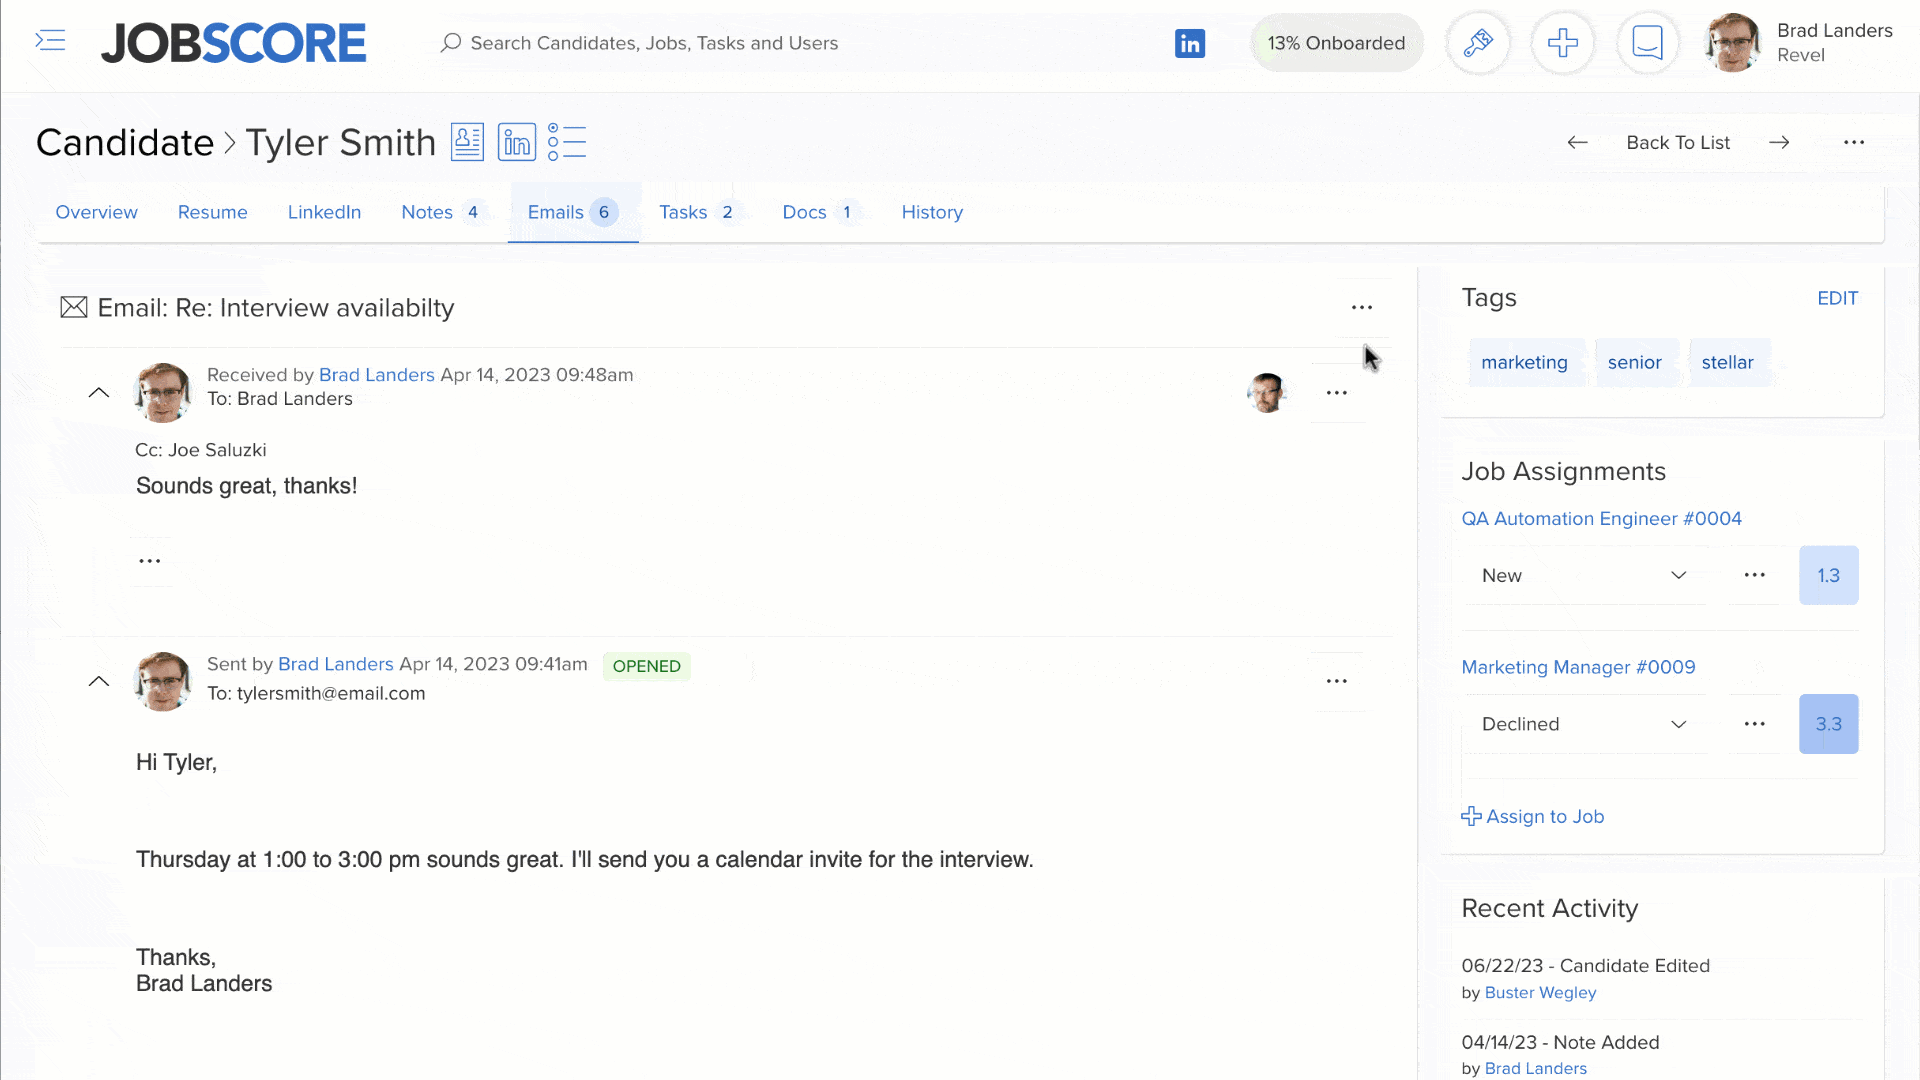This screenshot has height=1080, width=1920.
Task: Switch to the History tab
Action: 932,212
